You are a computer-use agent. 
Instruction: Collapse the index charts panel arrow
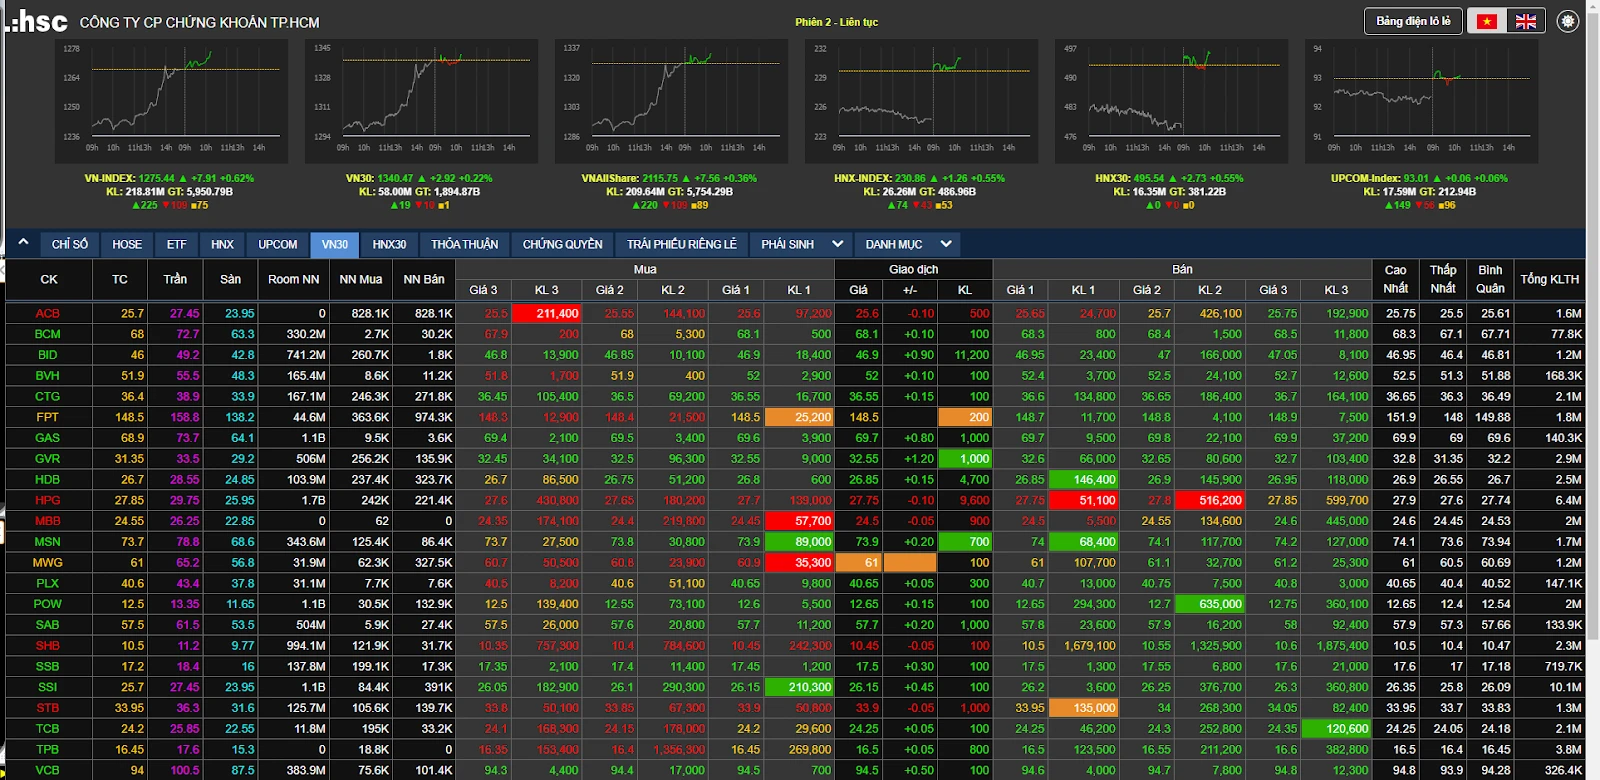coord(22,242)
